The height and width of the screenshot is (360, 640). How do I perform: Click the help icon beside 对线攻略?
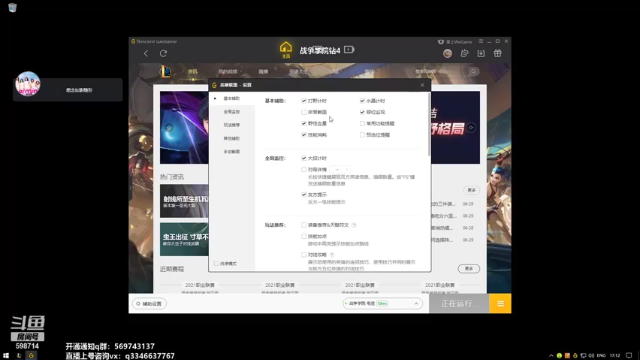(331, 255)
